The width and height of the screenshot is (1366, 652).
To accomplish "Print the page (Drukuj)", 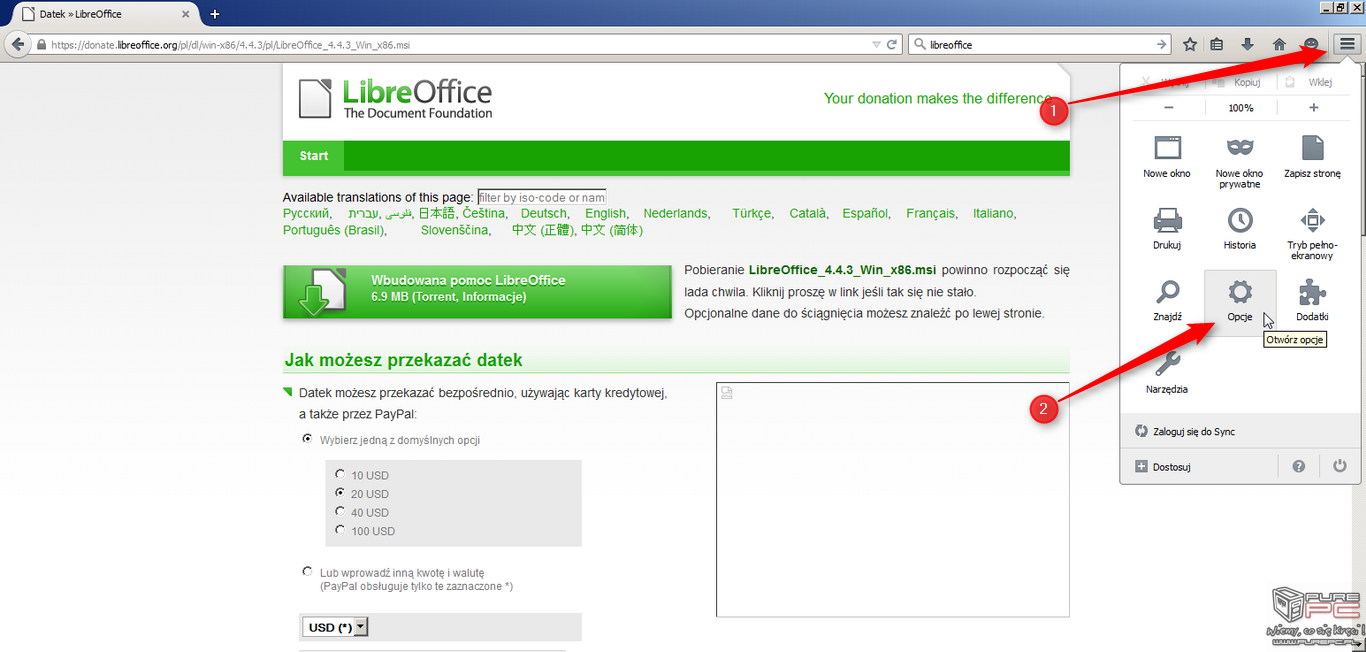I will (x=1167, y=229).
